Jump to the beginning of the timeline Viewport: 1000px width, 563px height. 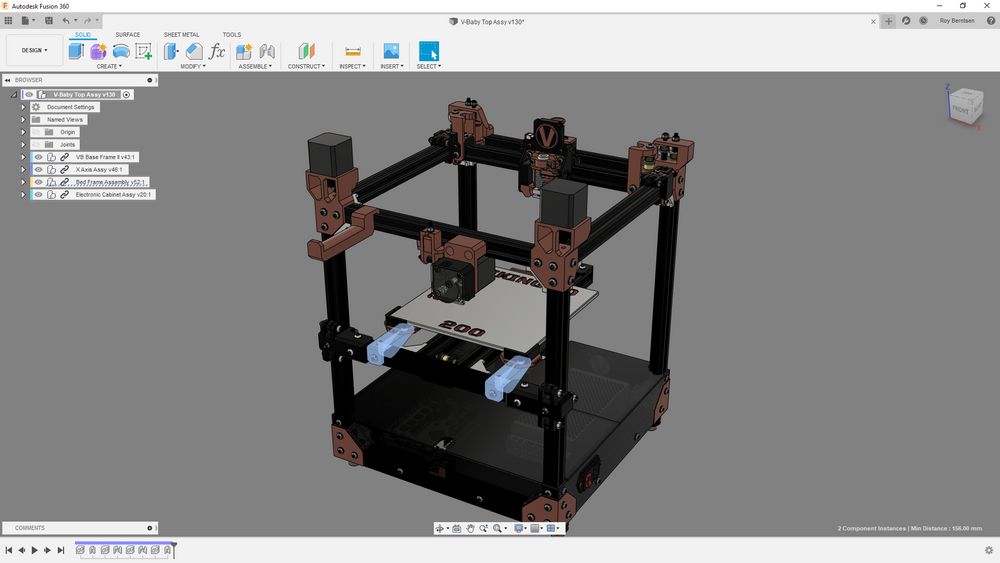[x=8, y=550]
